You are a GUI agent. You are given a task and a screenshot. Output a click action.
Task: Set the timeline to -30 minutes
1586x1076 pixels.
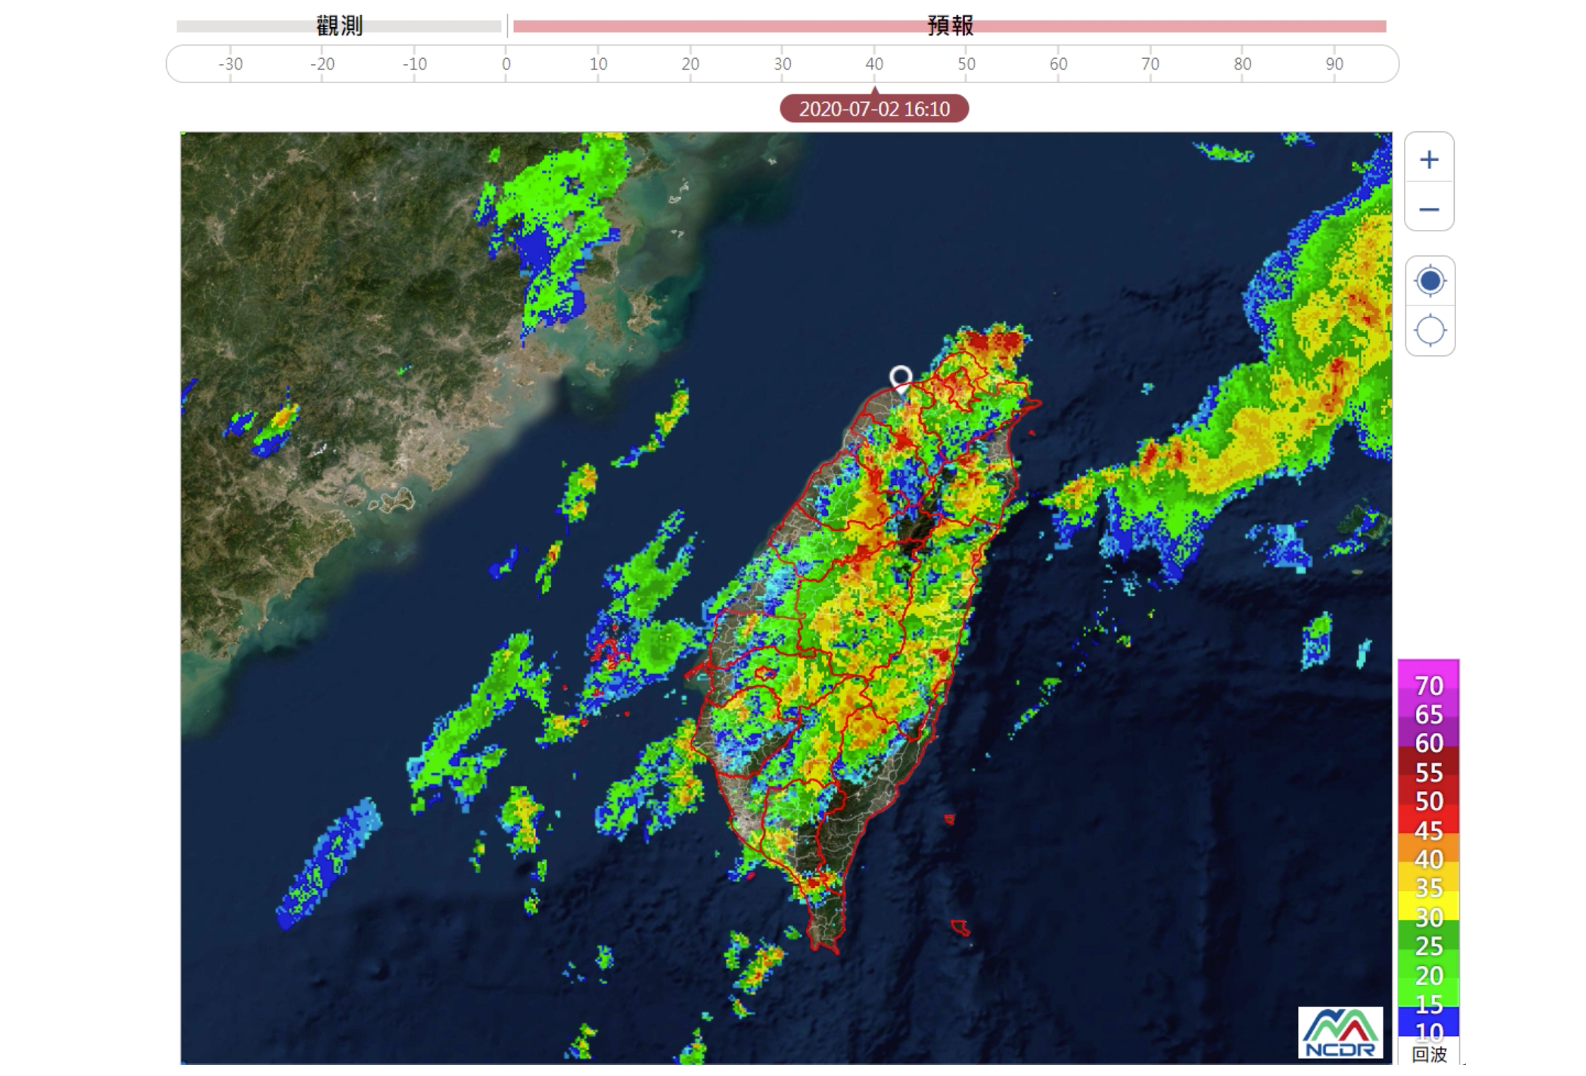230,64
